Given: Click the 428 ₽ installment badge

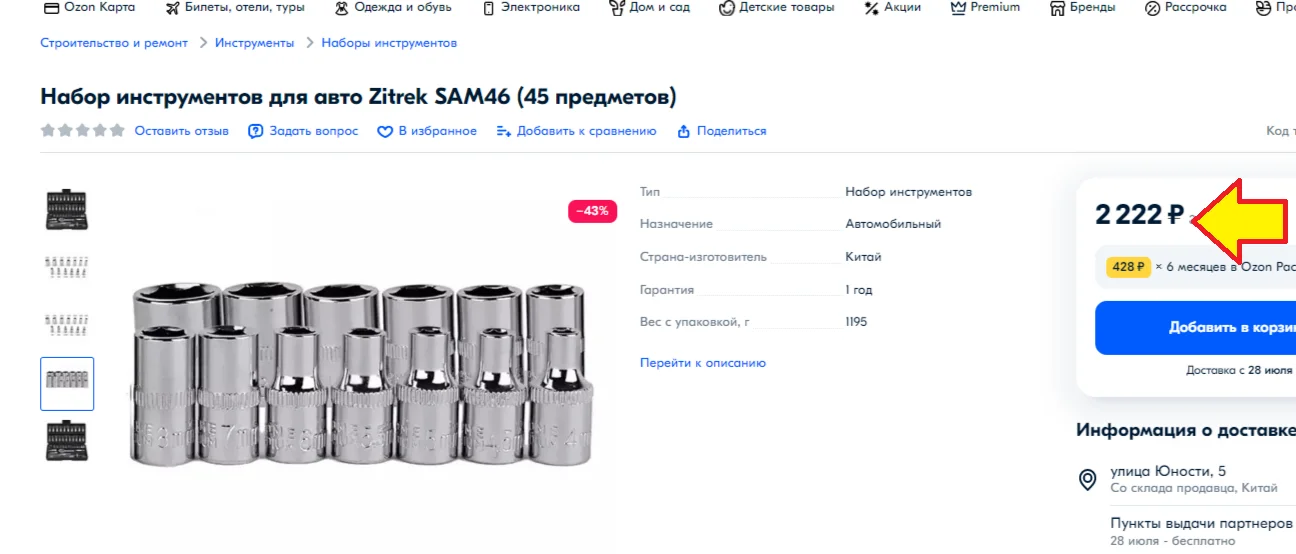Looking at the screenshot, I should click(1128, 267).
